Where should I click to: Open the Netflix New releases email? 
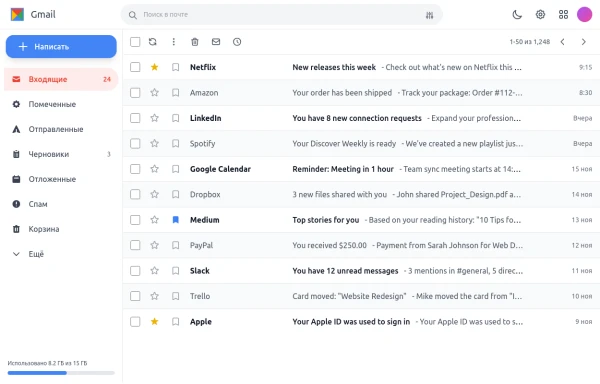(x=361, y=67)
